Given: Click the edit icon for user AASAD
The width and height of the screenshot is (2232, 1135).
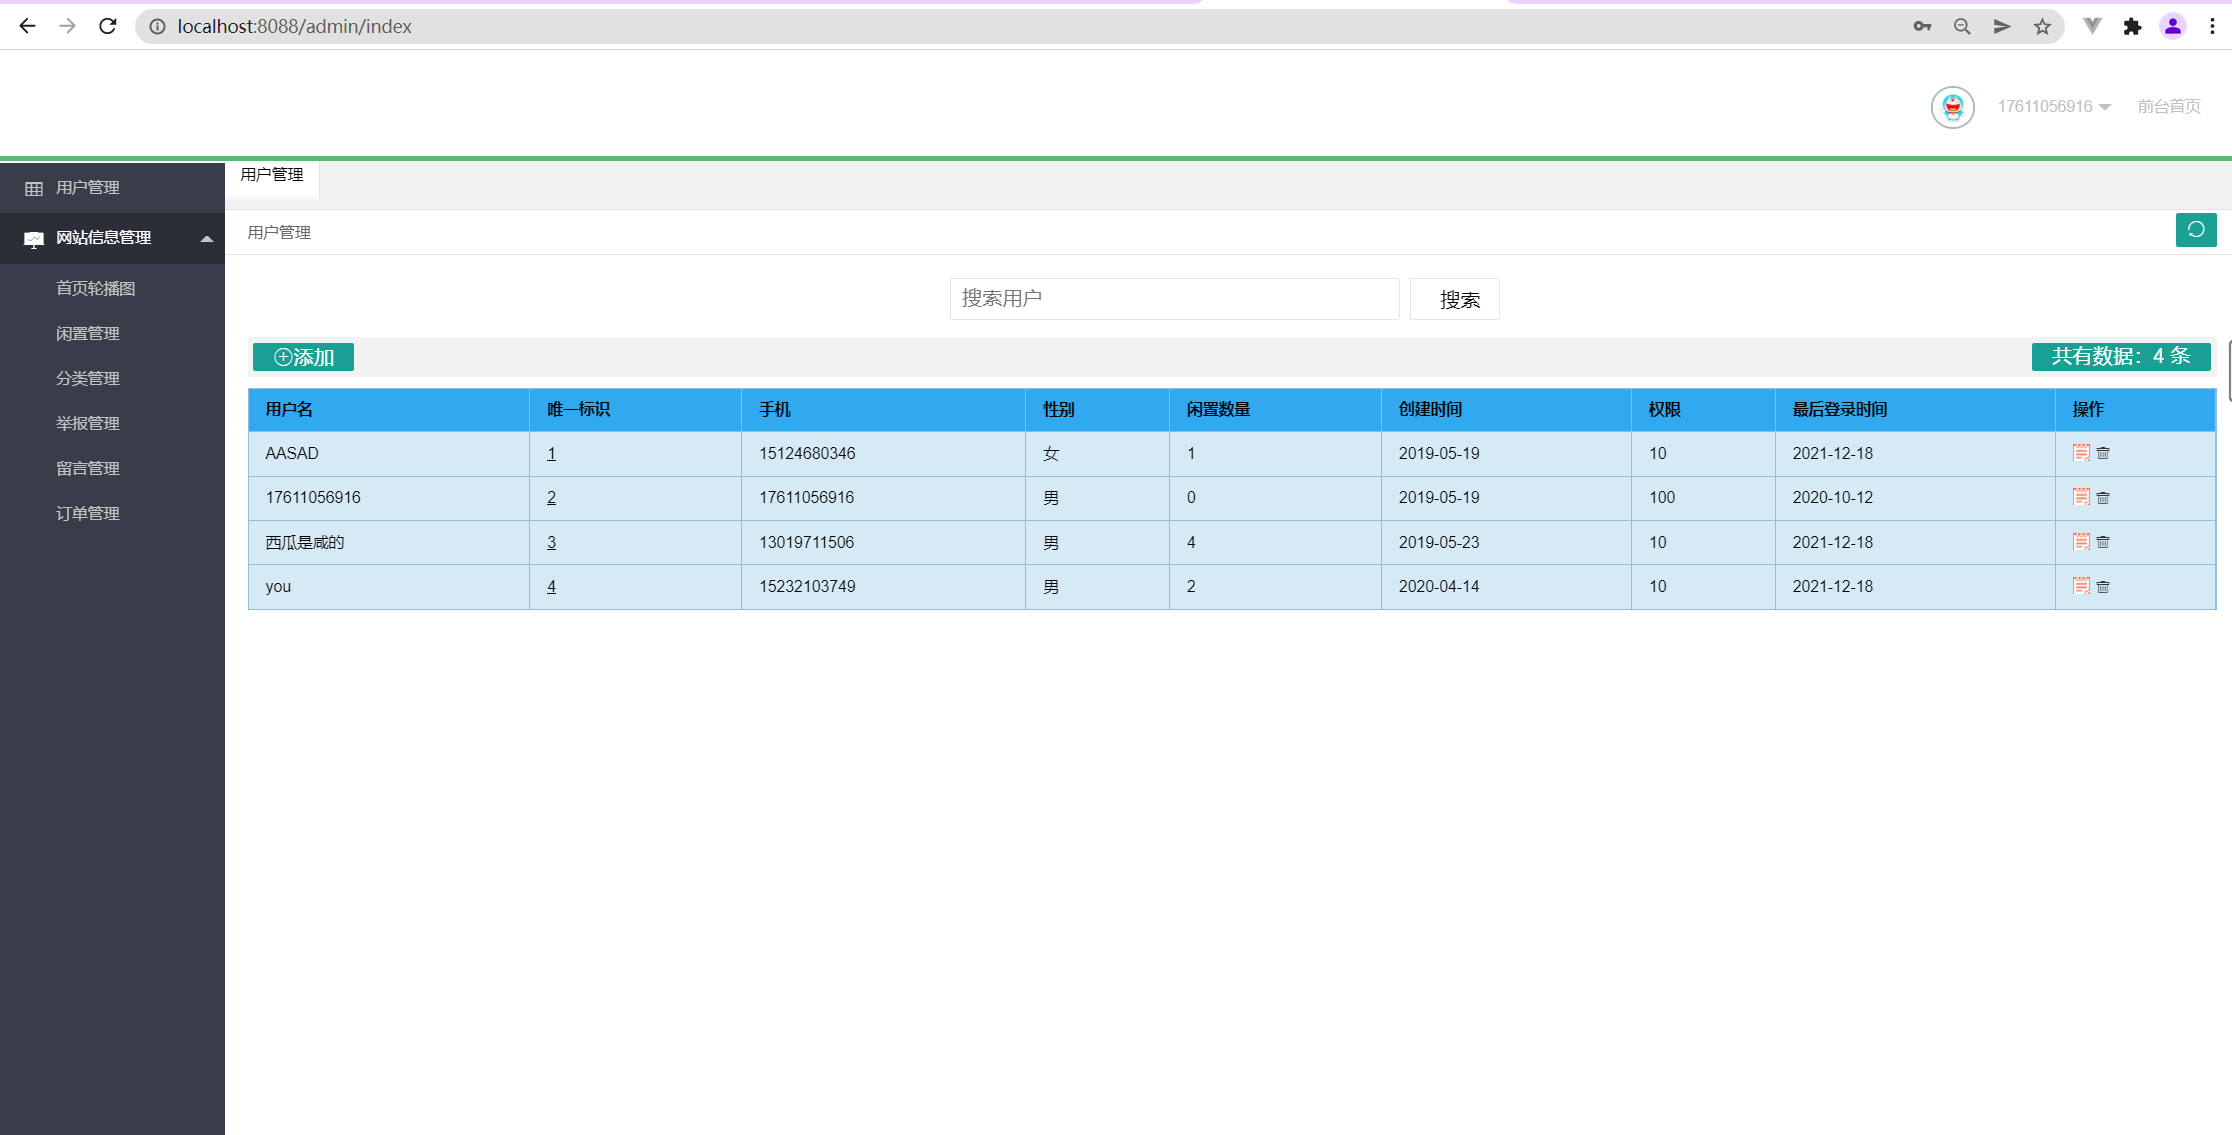Looking at the screenshot, I should click(x=2081, y=453).
